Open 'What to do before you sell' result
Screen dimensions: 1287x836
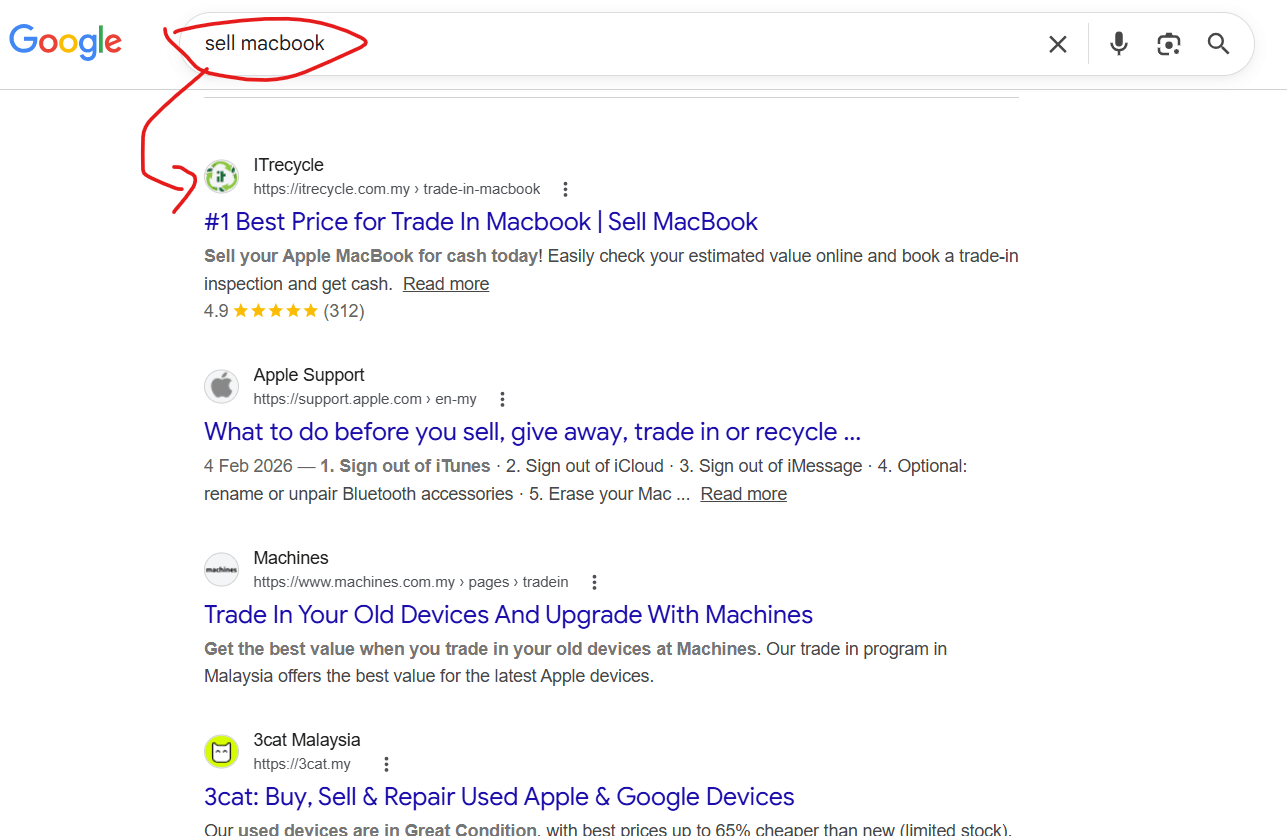pos(532,431)
